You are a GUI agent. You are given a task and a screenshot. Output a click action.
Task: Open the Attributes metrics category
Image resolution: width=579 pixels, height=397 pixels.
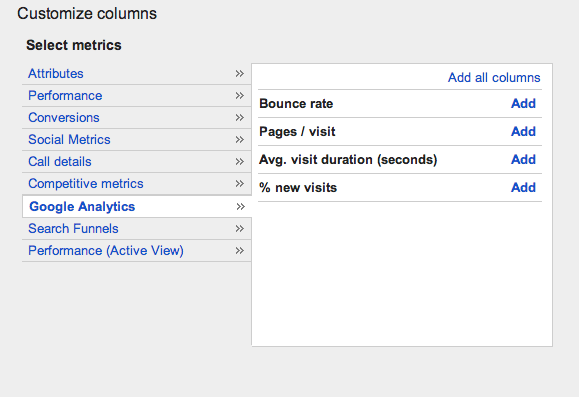[56, 73]
